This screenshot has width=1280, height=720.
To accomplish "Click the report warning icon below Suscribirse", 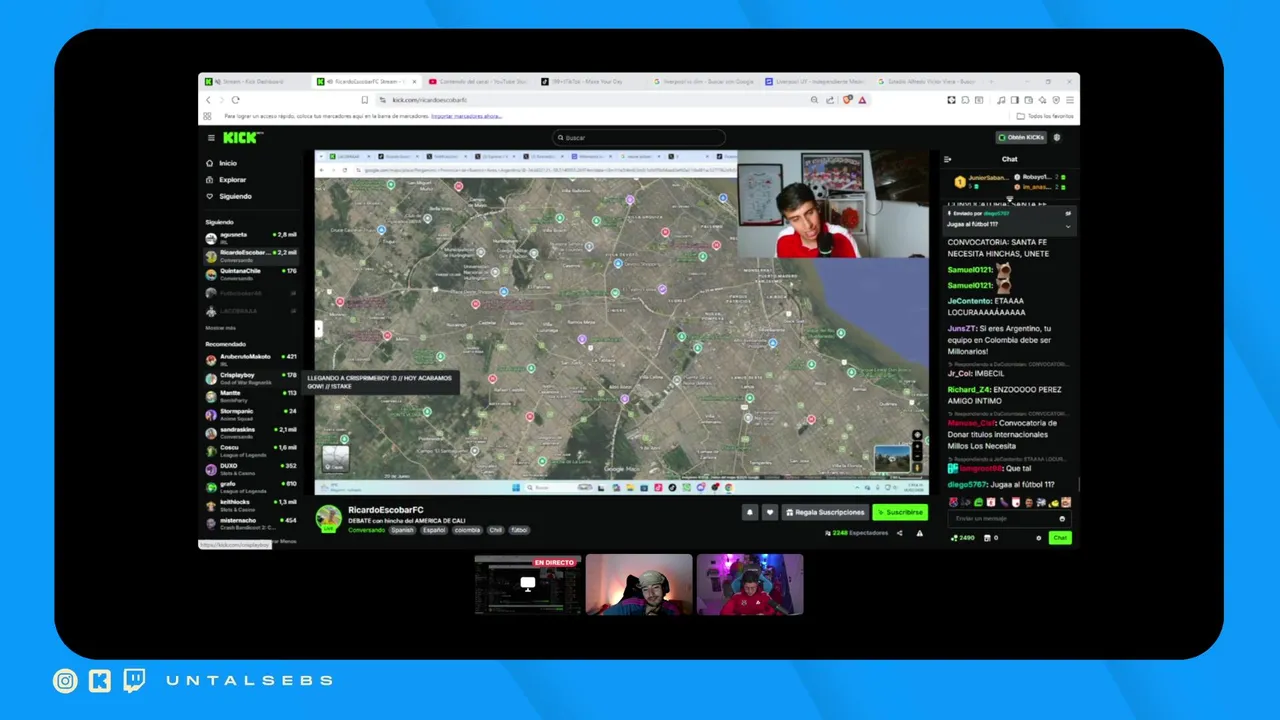I will (x=920, y=533).
